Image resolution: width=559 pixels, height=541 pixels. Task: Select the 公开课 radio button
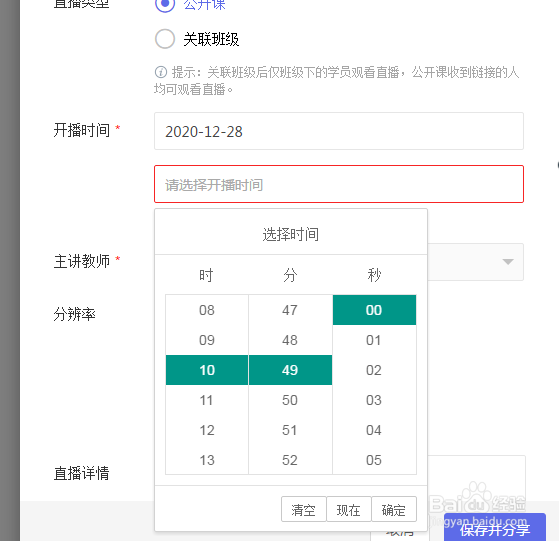point(165,4)
